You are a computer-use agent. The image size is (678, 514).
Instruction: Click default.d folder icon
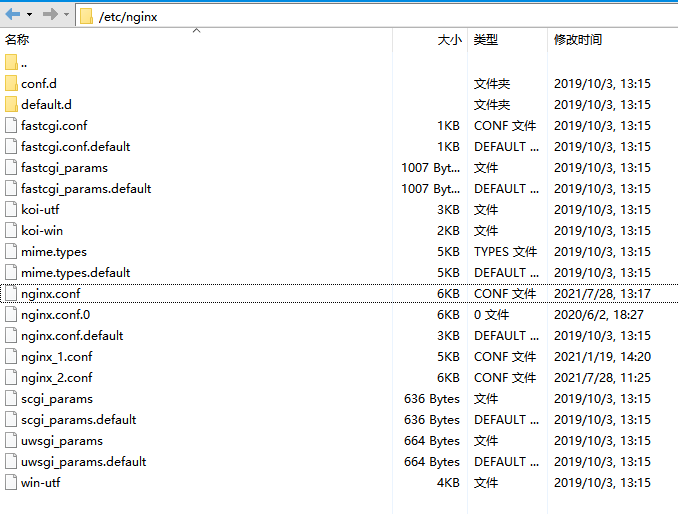coord(11,104)
